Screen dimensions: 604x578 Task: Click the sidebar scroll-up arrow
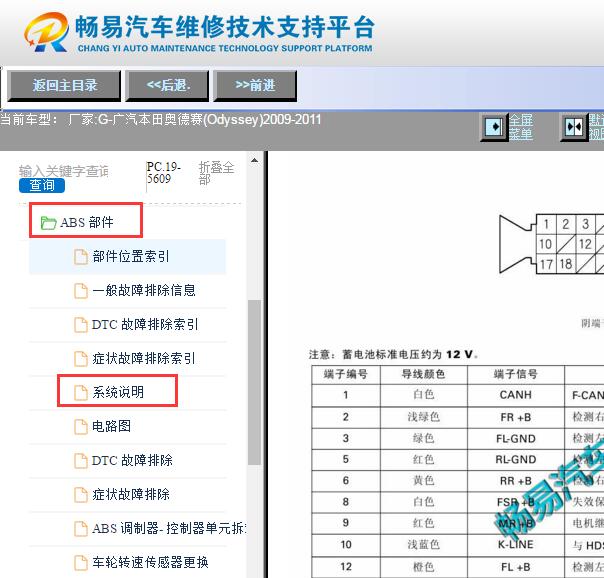pyautogui.click(x=254, y=160)
